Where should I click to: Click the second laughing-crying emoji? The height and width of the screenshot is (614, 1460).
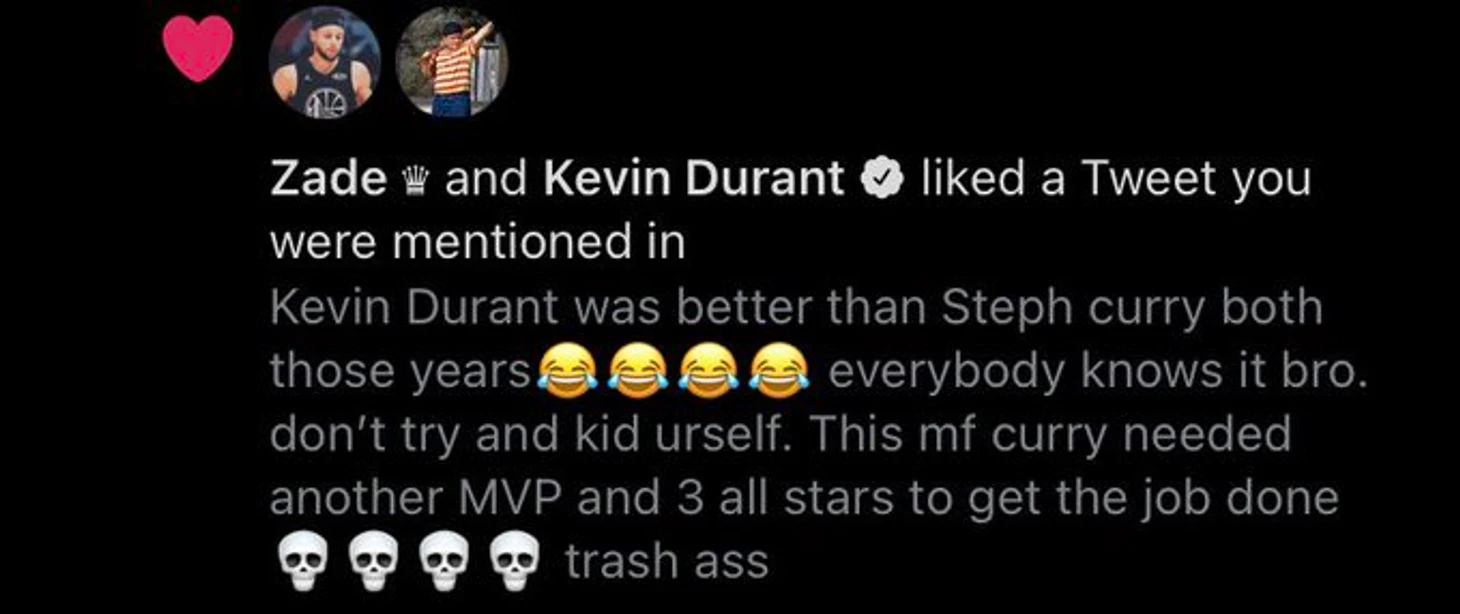[x=637, y=372]
